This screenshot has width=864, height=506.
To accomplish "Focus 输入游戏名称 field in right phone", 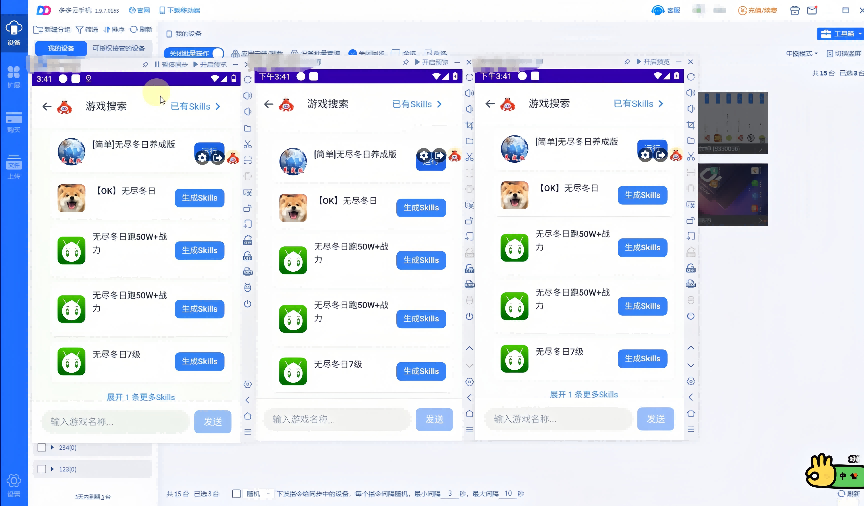I will [x=558, y=419].
